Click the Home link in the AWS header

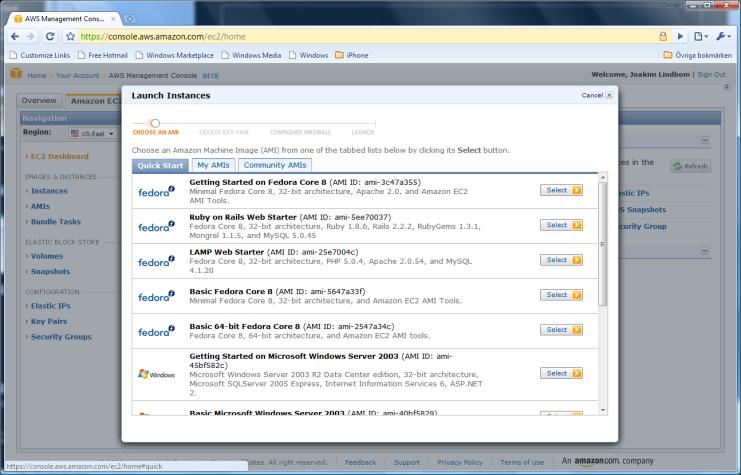pyautogui.click(x=37, y=76)
